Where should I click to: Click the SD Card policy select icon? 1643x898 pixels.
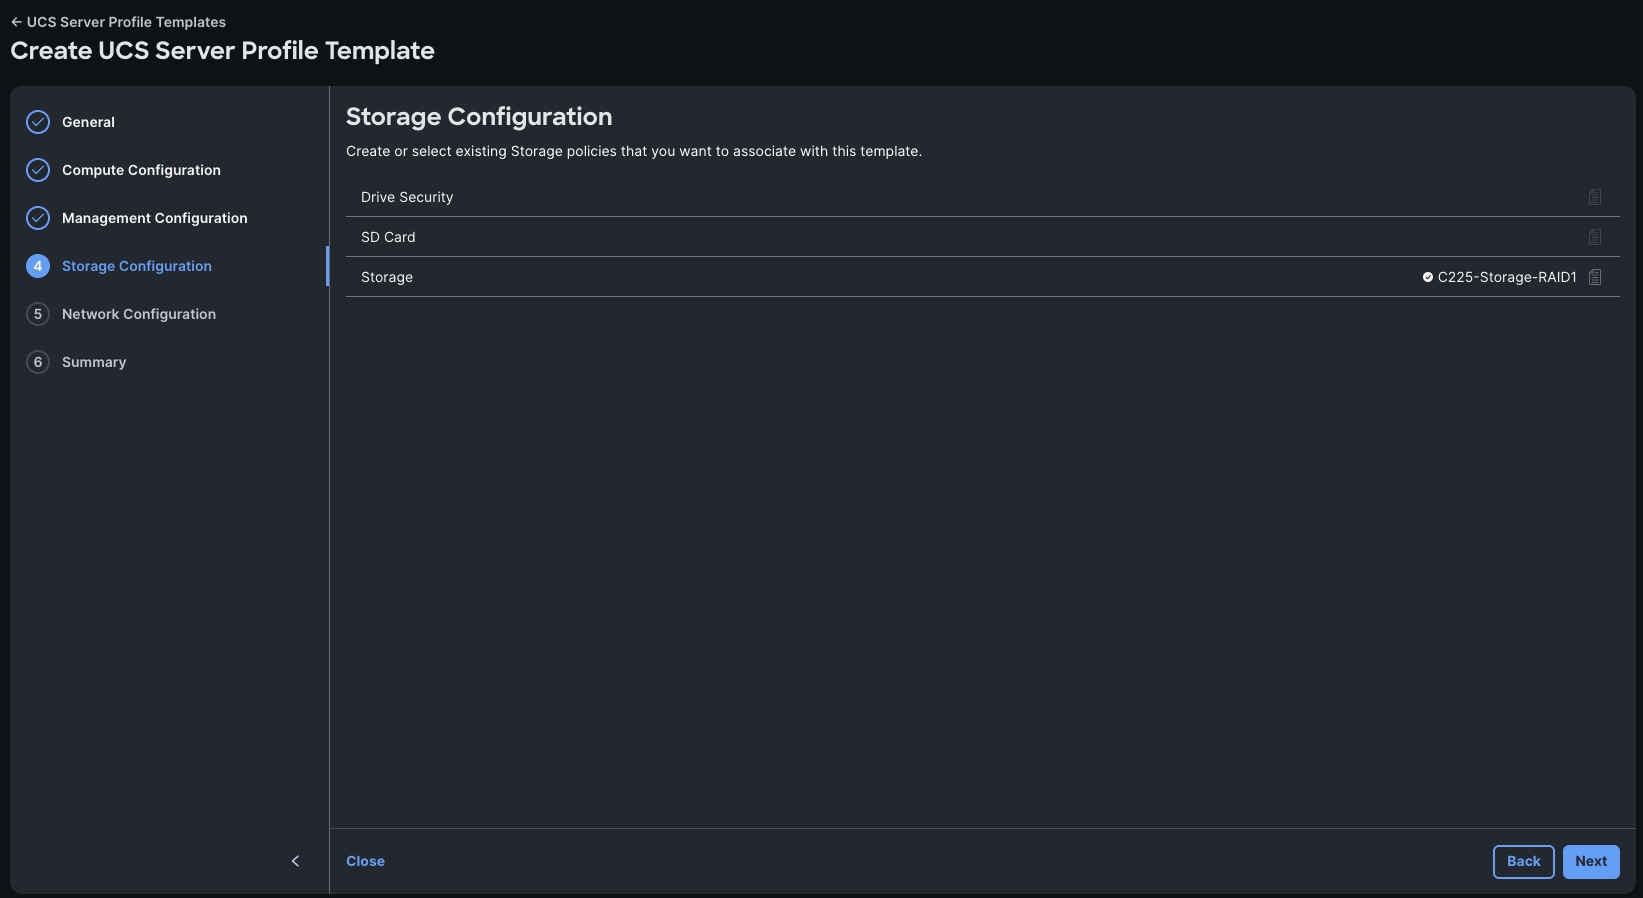[1595, 237]
